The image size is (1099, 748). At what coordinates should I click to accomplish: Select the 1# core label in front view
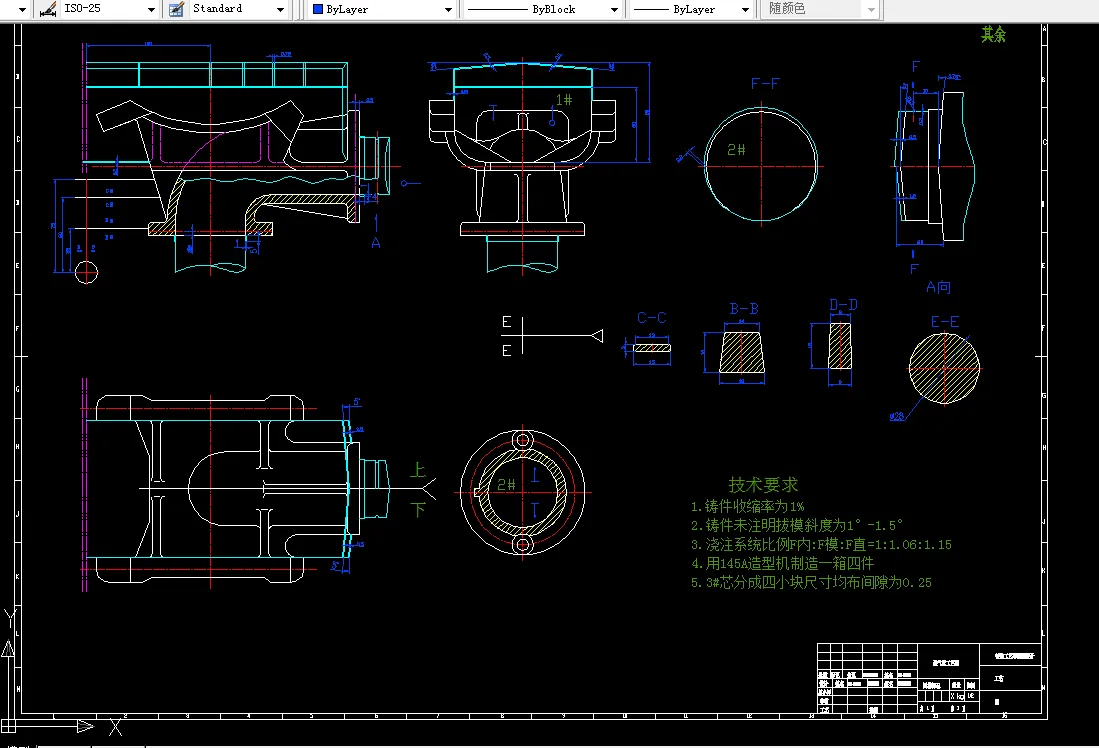tap(564, 100)
